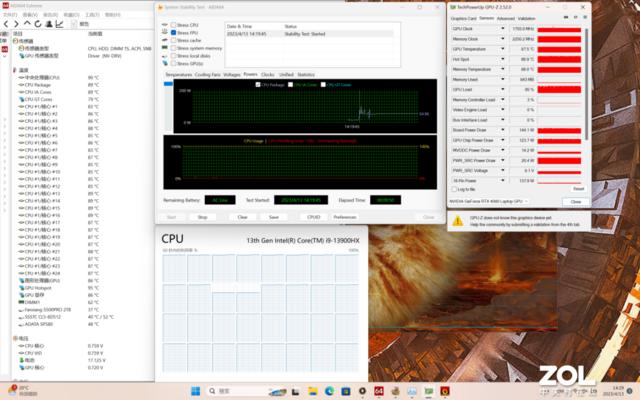Open File Explorer from taskbar

[x=313, y=391]
